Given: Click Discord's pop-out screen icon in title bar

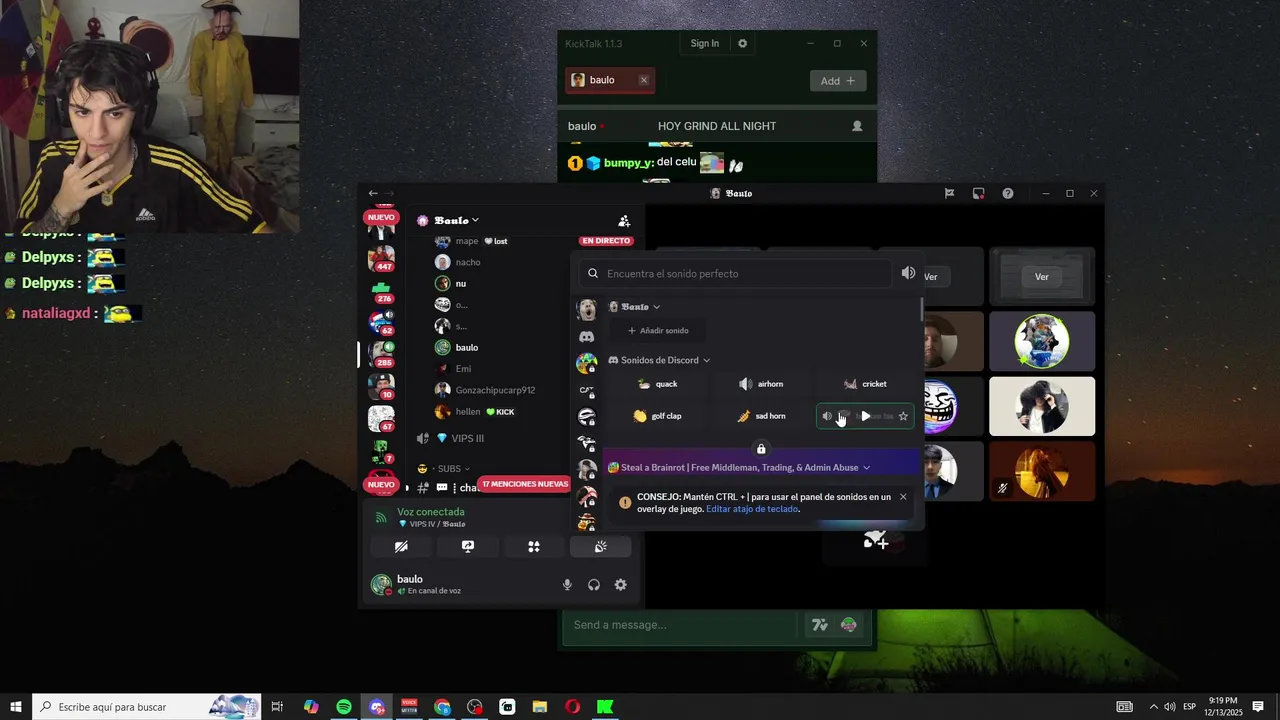Looking at the screenshot, I should (x=978, y=193).
